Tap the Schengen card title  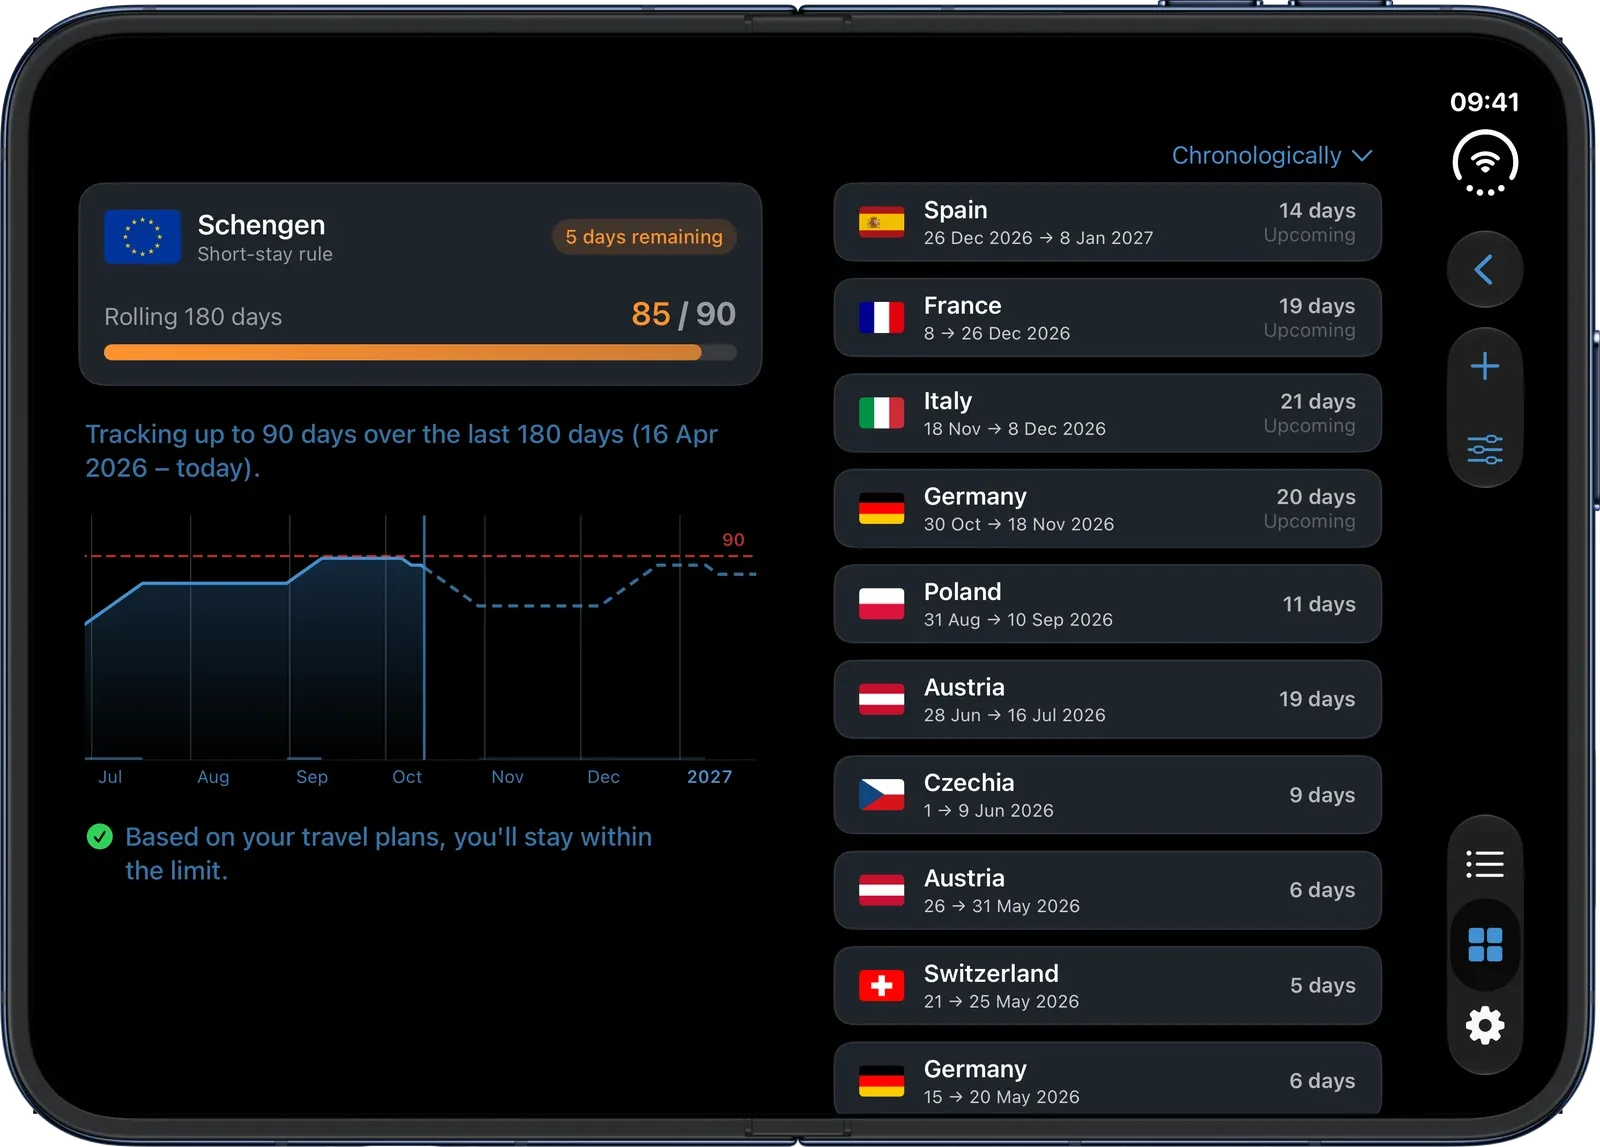coord(261,225)
